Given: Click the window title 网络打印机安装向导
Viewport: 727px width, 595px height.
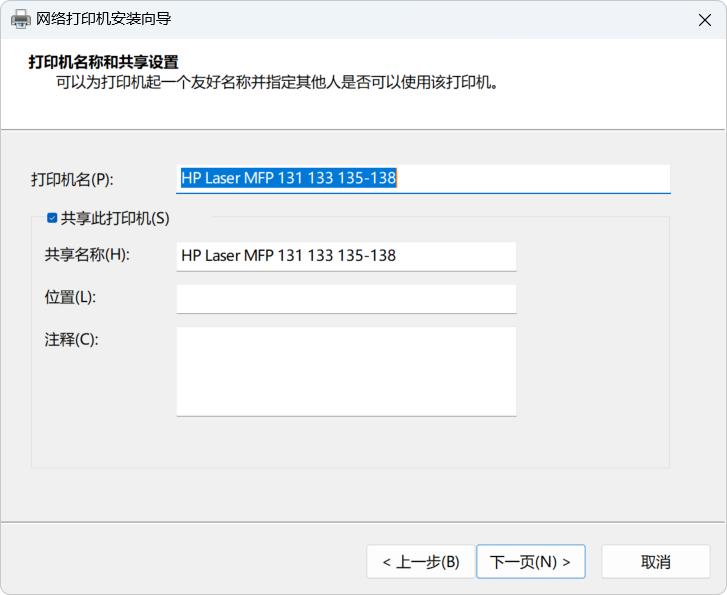Looking at the screenshot, I should tap(104, 19).
